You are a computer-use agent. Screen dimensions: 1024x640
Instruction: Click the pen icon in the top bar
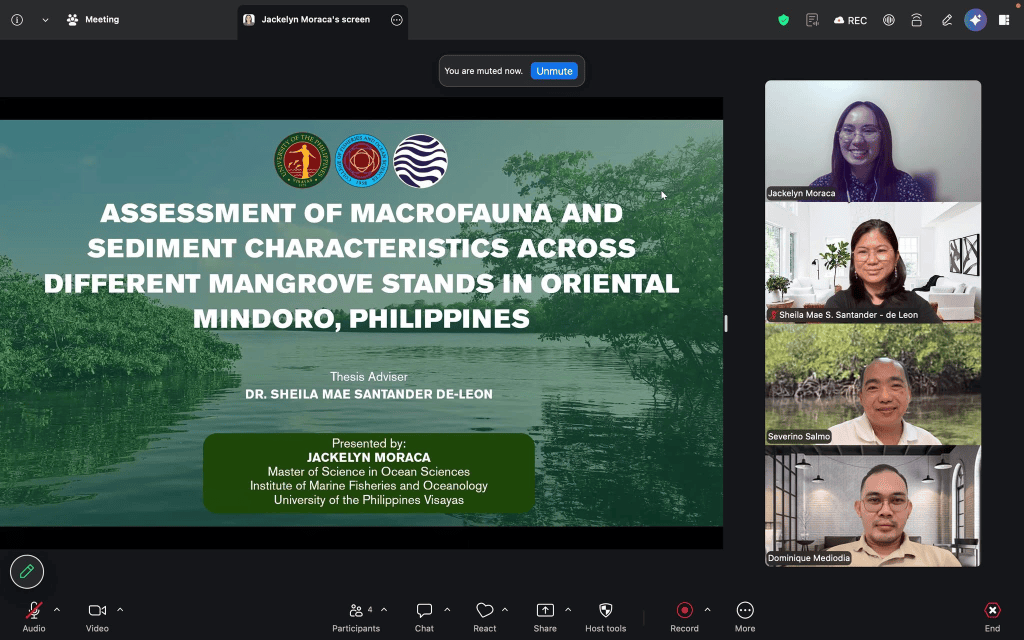point(946,20)
